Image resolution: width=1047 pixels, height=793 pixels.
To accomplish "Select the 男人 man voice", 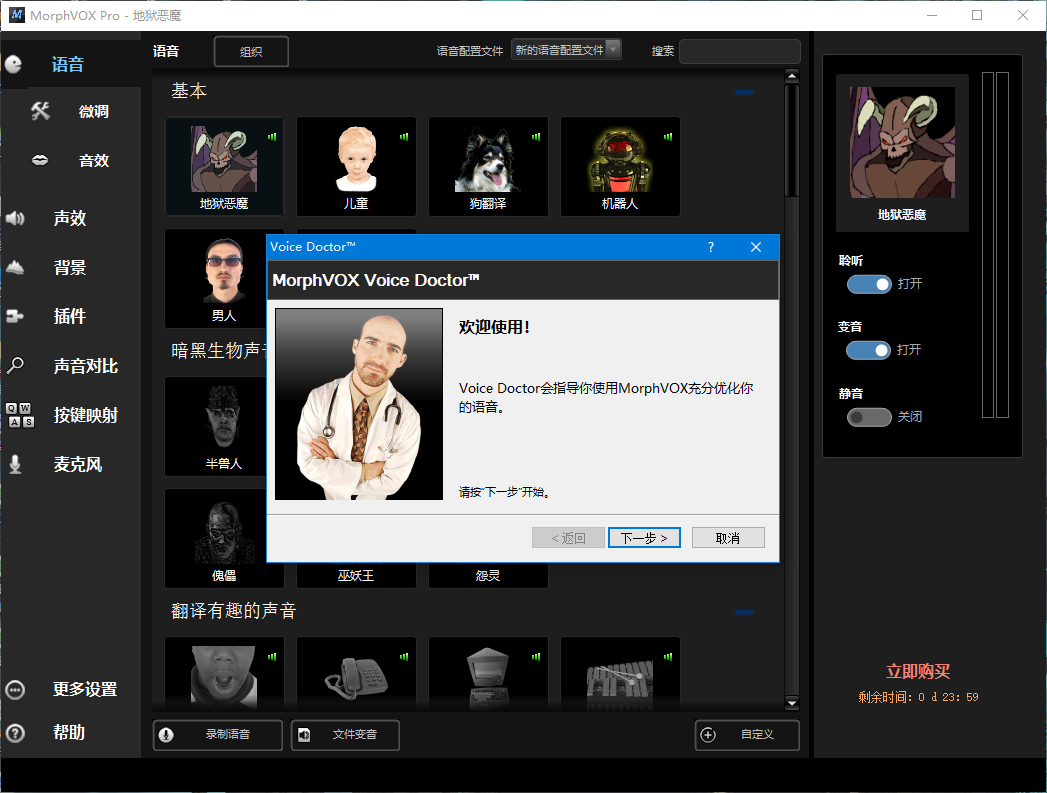I will tap(216, 278).
